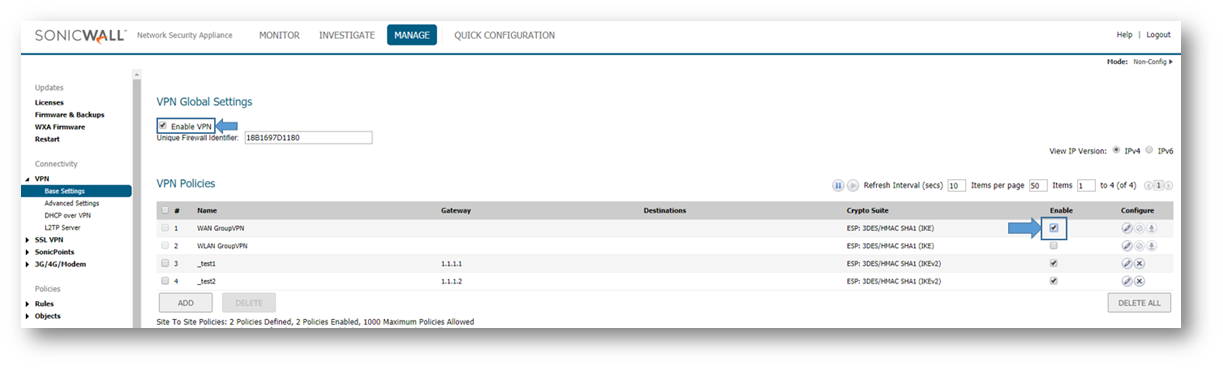Choose IPv4 view radio button

(x=1116, y=150)
